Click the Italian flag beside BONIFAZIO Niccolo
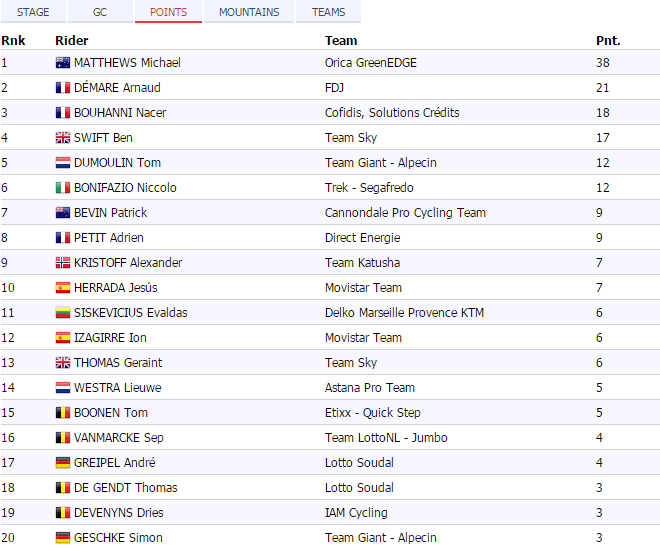The width and height of the screenshot is (660, 548). coord(63,188)
